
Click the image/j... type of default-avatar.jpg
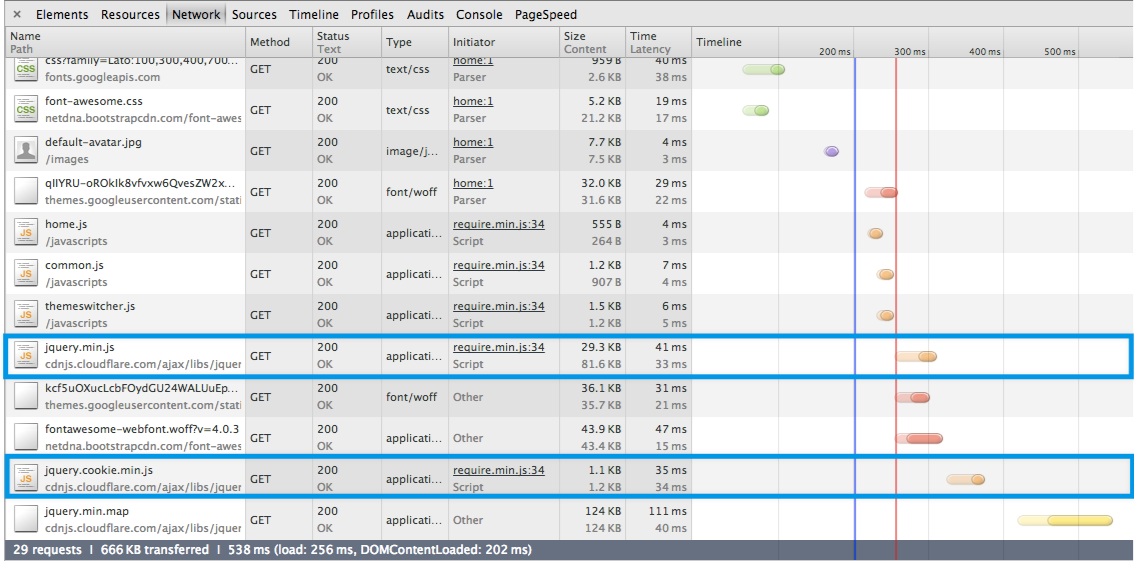point(413,151)
